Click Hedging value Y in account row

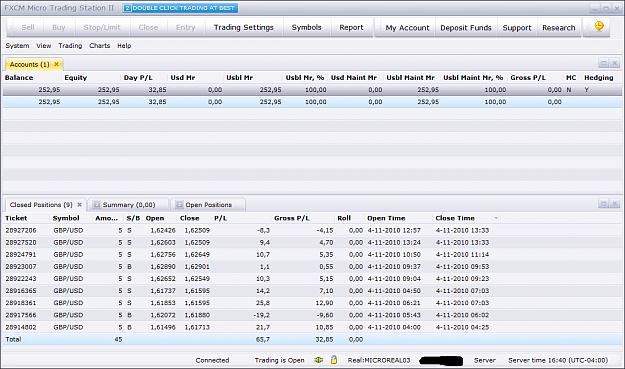point(586,90)
